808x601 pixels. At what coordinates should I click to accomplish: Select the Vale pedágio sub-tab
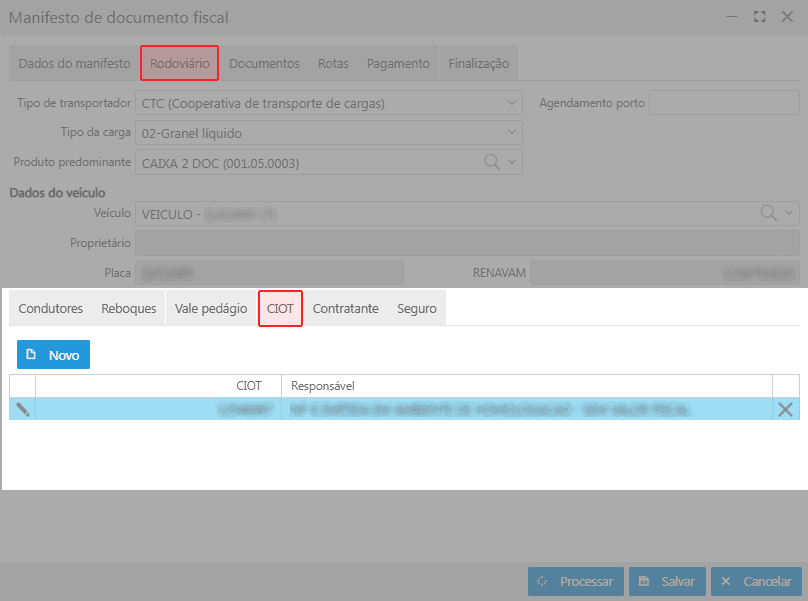[x=210, y=309]
